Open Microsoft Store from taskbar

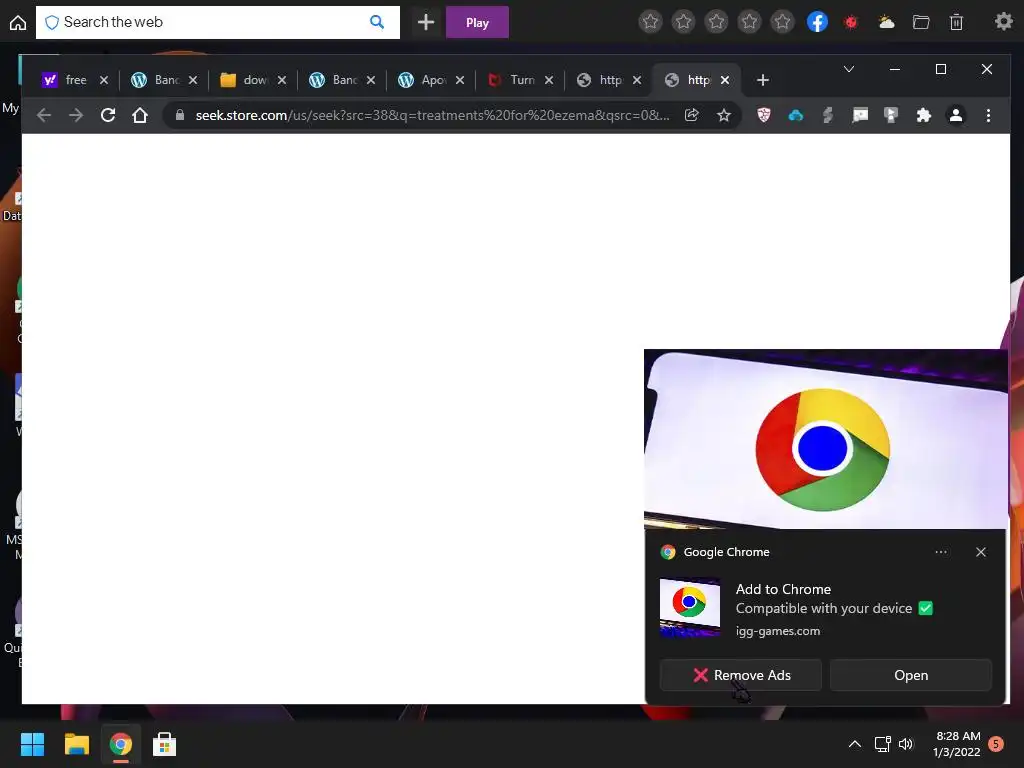click(x=164, y=744)
